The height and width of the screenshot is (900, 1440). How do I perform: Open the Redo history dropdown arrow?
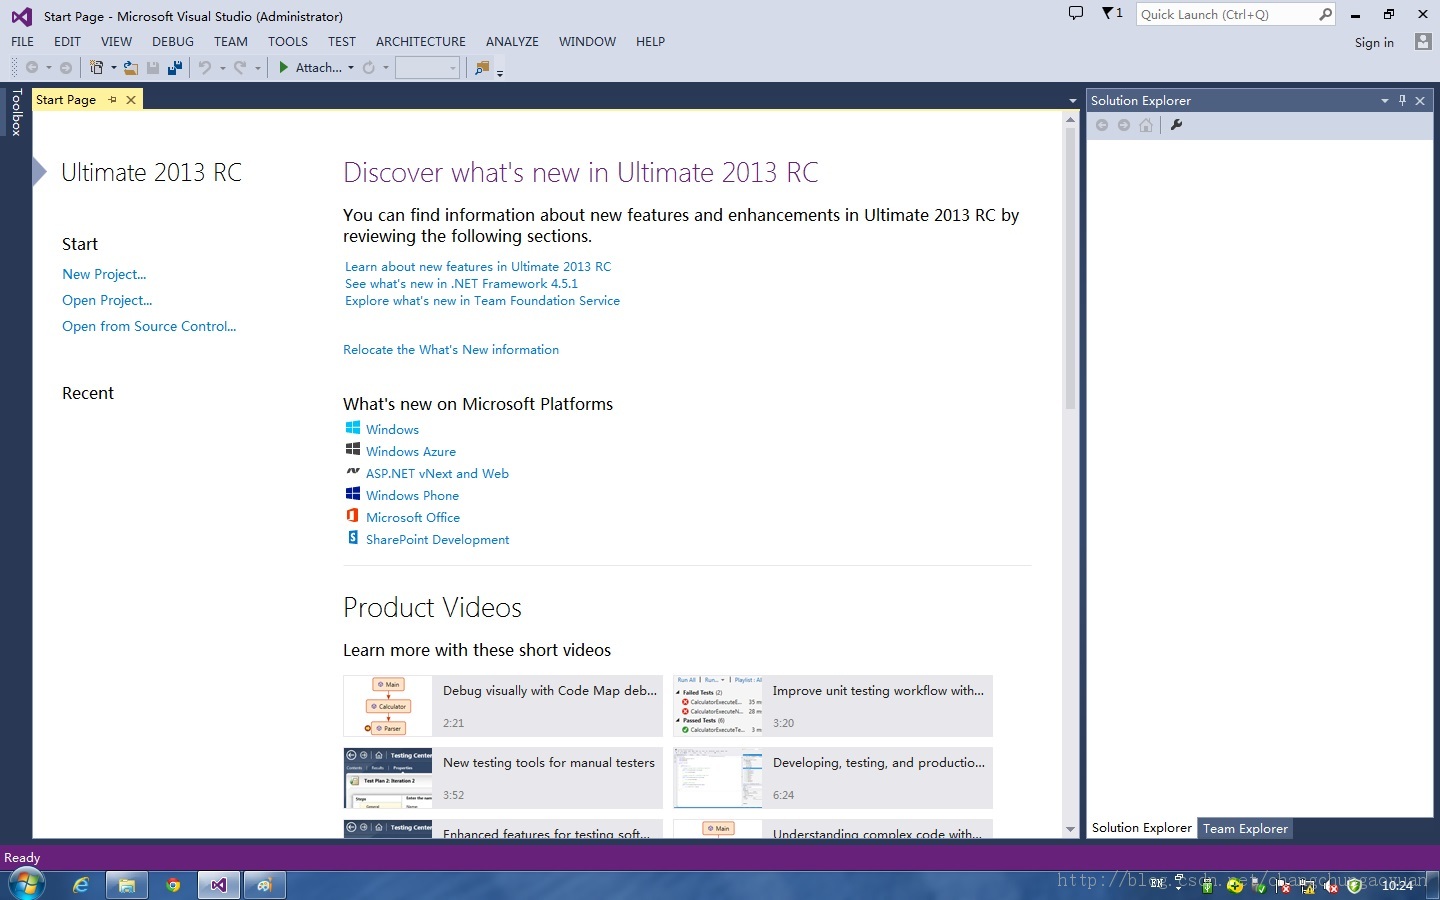[x=257, y=68]
